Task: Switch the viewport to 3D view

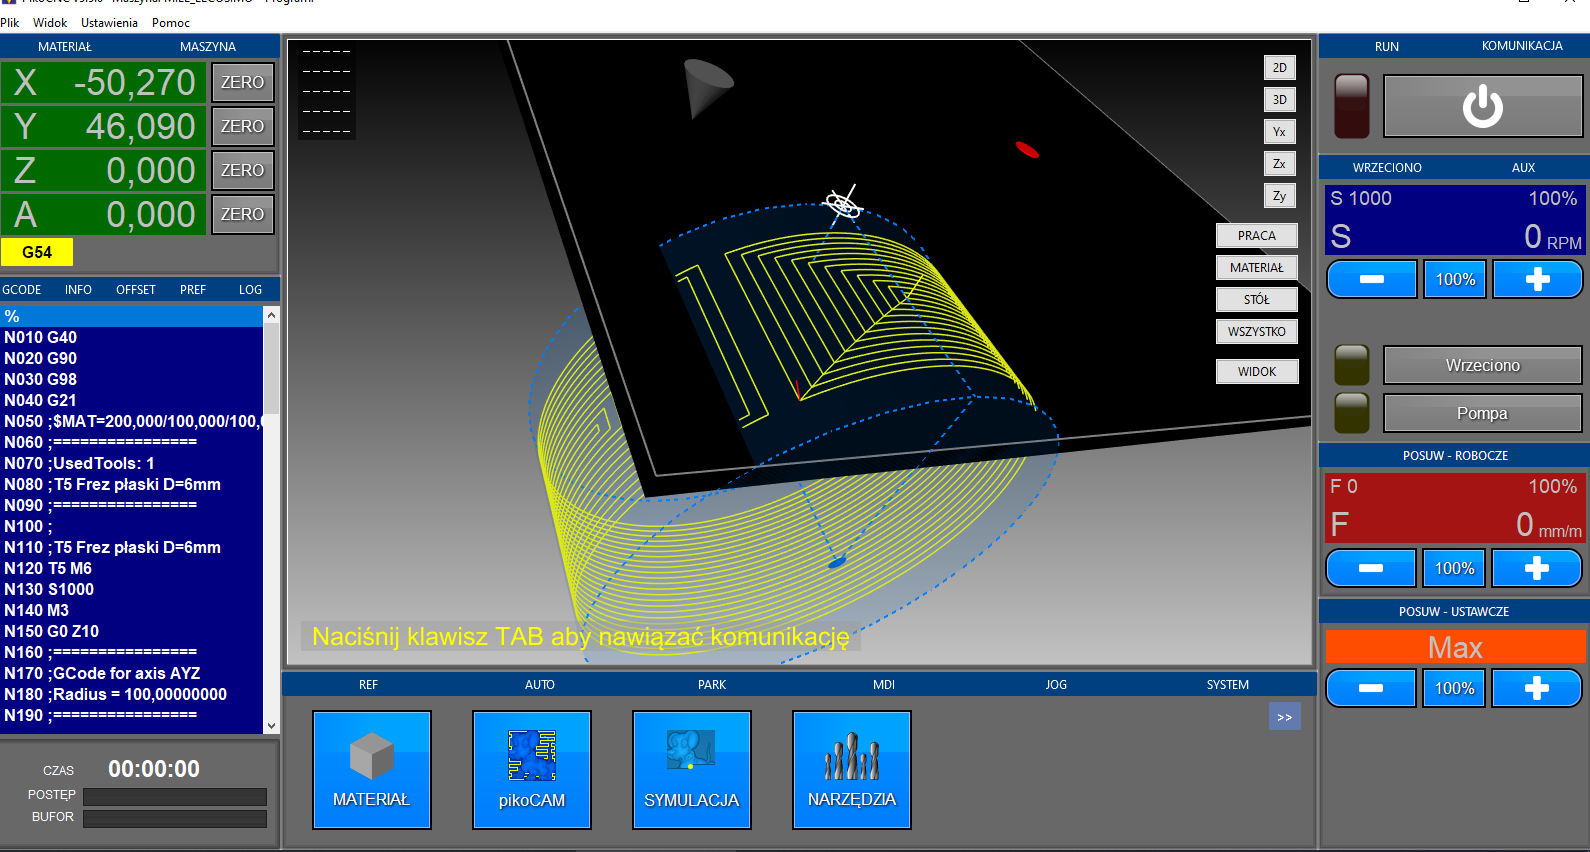Action: 1280,100
